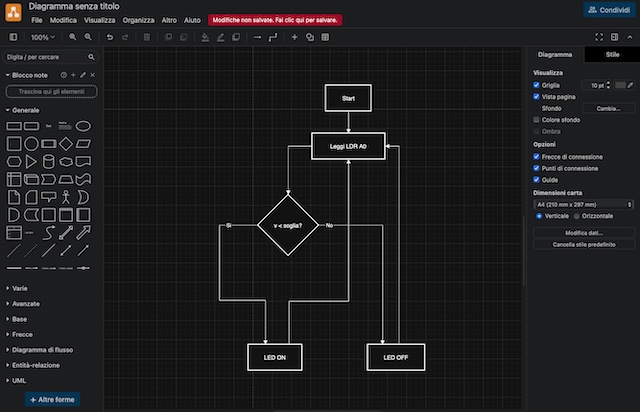Click the table insert icon
Image resolution: width=640 pixels, height=412 pixels.
click(x=325, y=37)
